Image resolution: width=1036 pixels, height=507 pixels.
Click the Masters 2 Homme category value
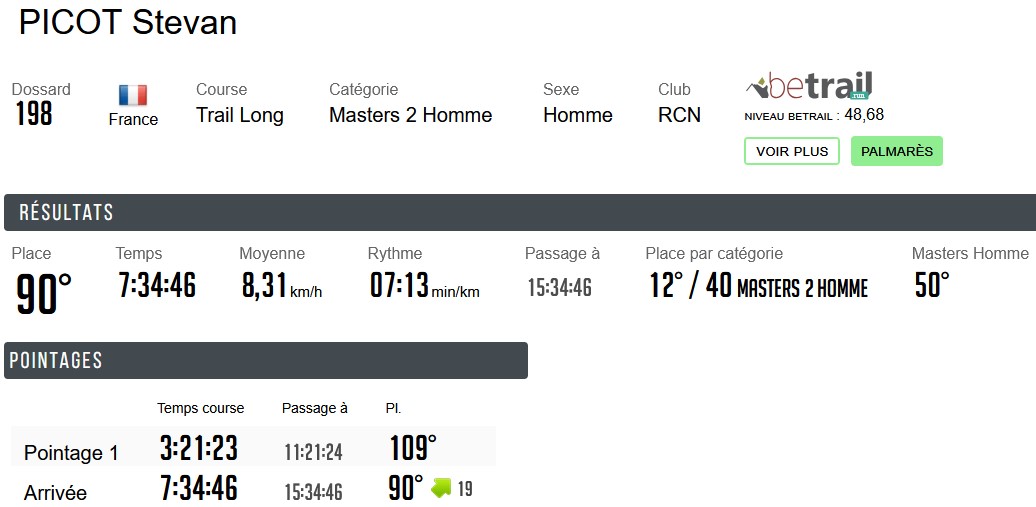pos(410,115)
